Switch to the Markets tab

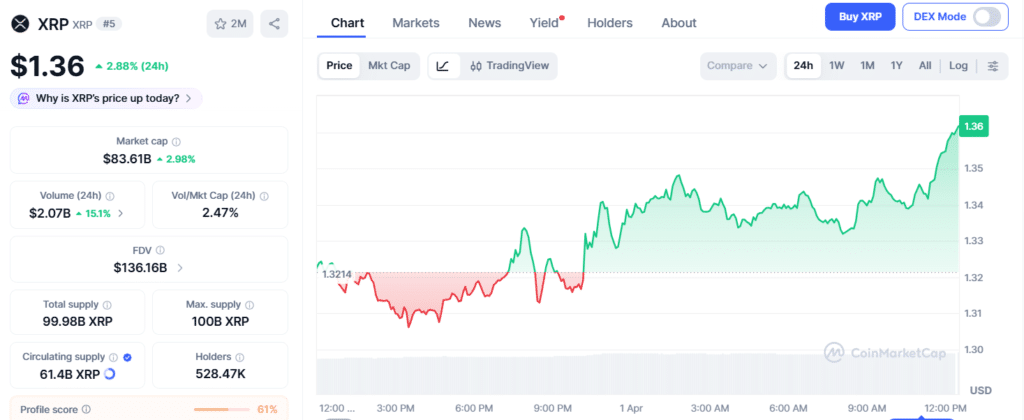pos(416,23)
